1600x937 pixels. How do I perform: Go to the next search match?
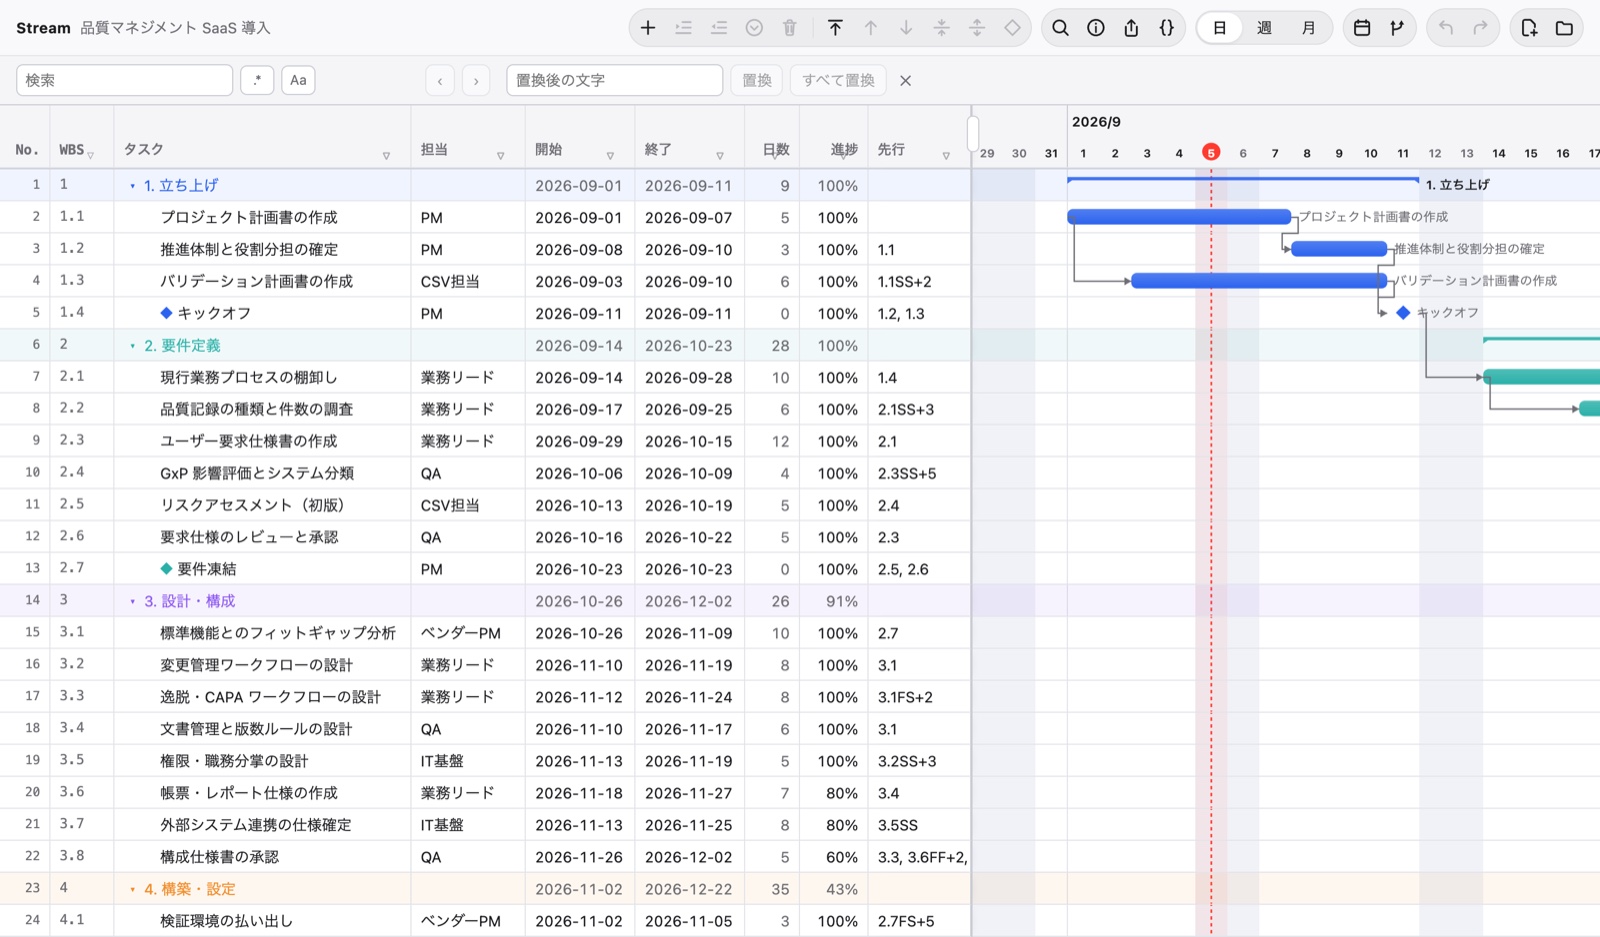coord(476,81)
